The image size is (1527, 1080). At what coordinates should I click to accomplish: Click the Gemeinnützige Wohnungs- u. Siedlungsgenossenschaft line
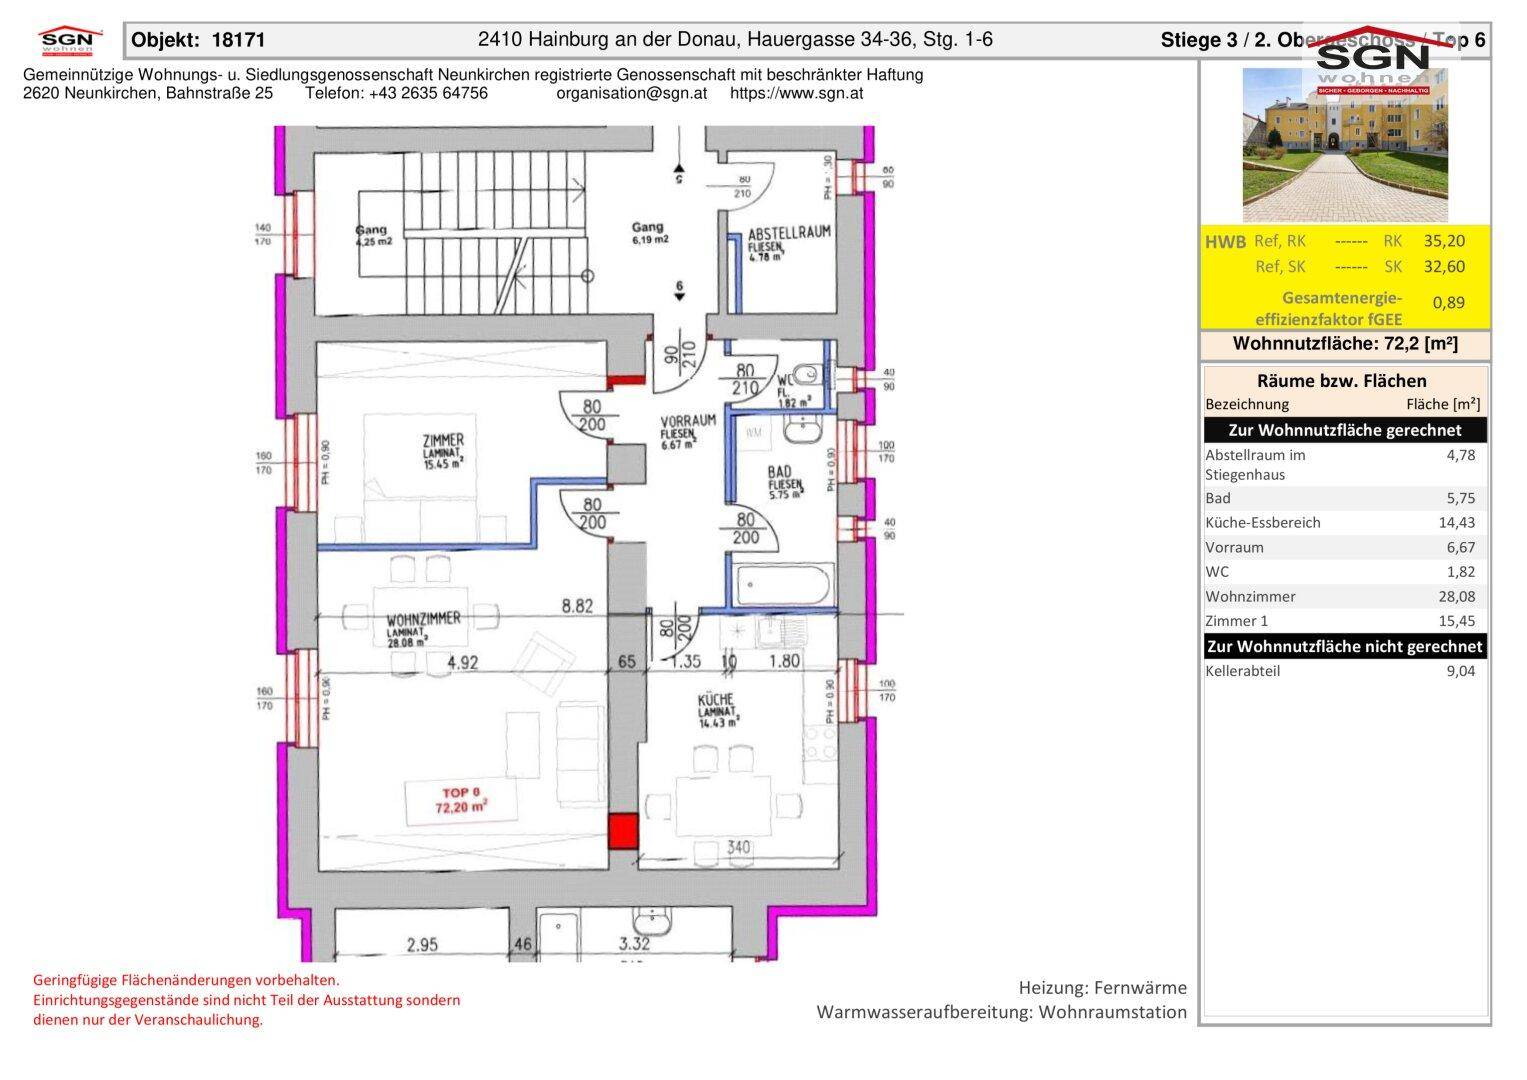473,75
